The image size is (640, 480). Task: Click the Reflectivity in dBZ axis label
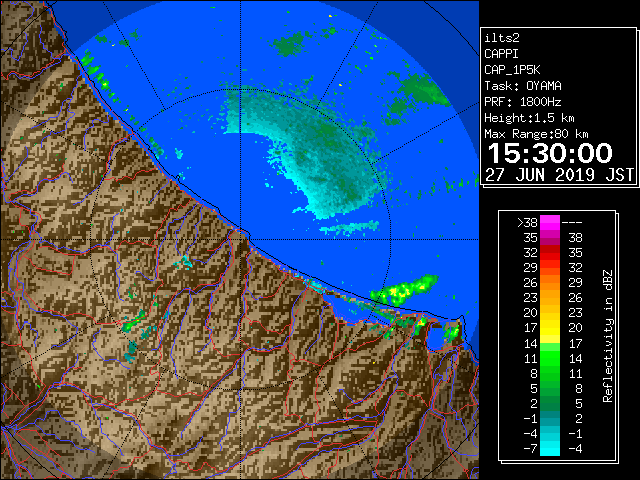coord(608,336)
